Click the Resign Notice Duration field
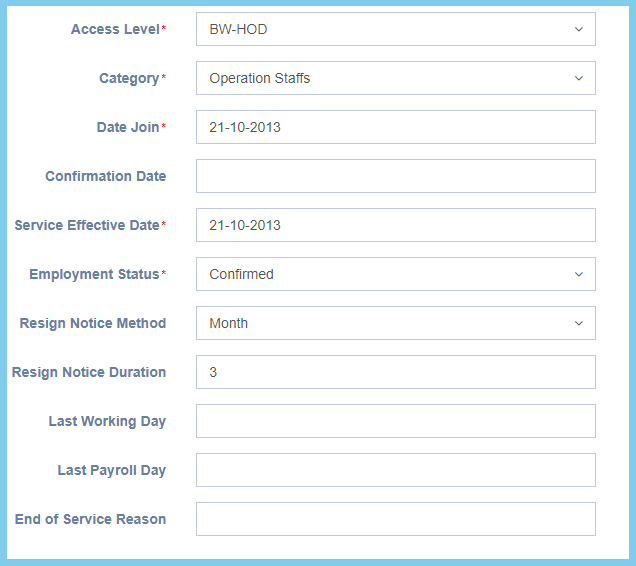 [x=395, y=372]
